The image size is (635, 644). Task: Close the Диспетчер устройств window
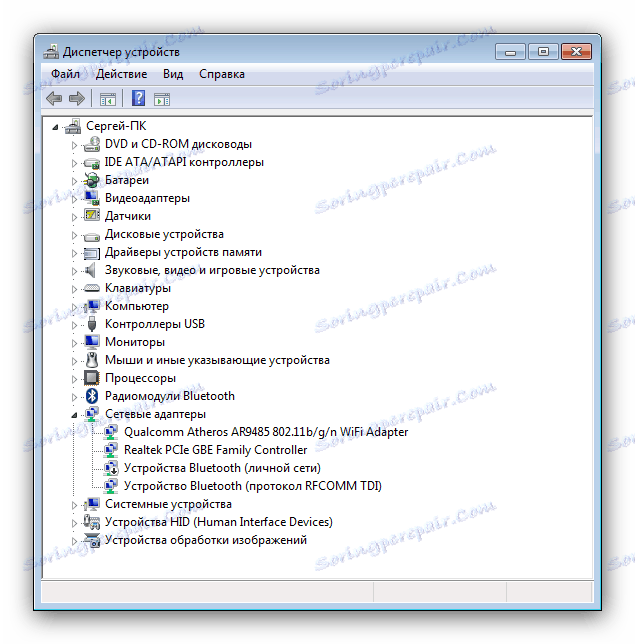576,52
